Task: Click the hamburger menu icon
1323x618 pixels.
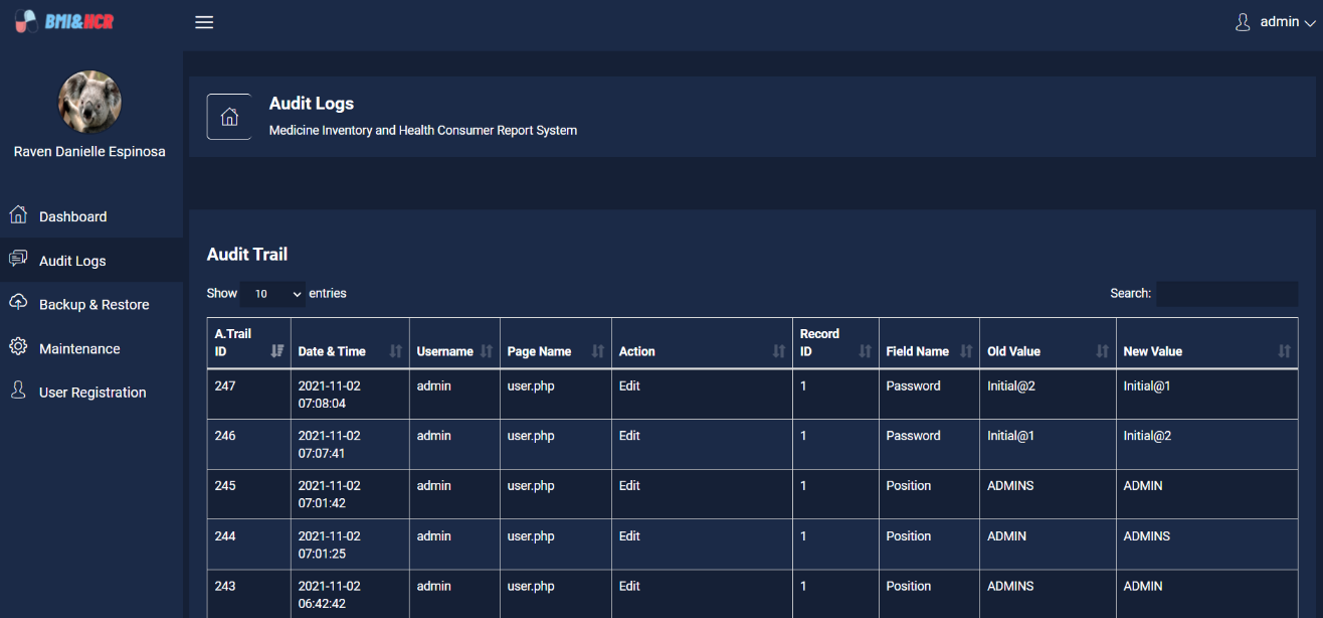Action: [x=204, y=22]
